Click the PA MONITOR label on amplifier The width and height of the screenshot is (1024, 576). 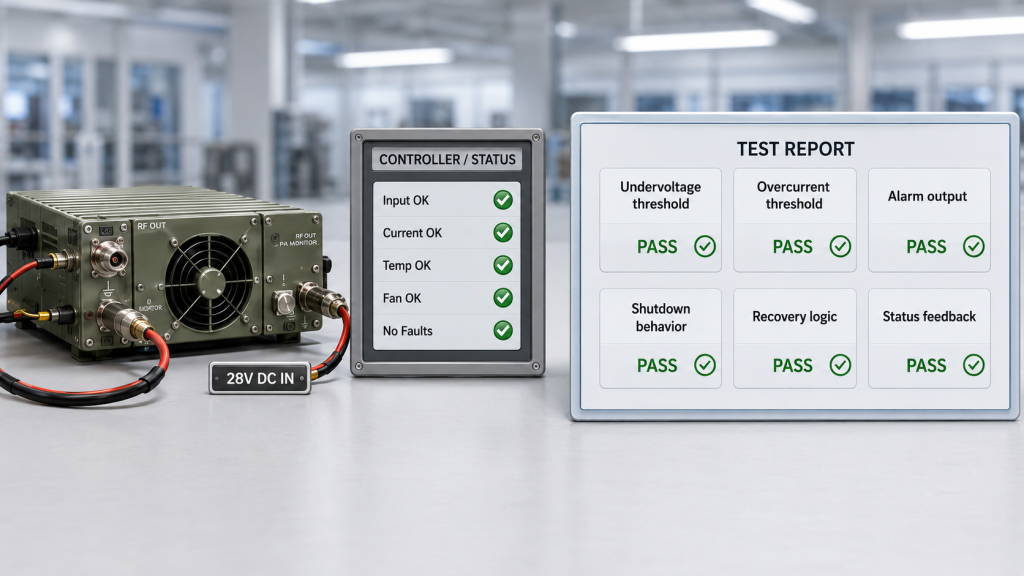pos(299,243)
